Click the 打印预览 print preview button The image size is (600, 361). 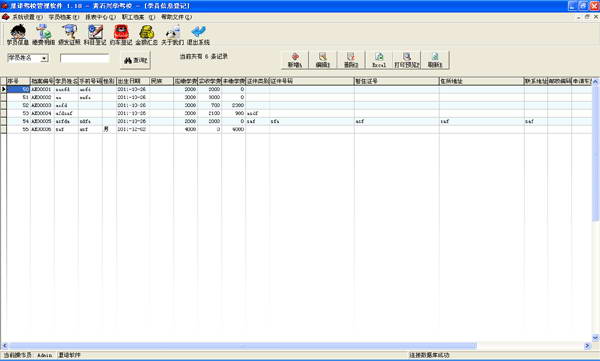coord(407,60)
